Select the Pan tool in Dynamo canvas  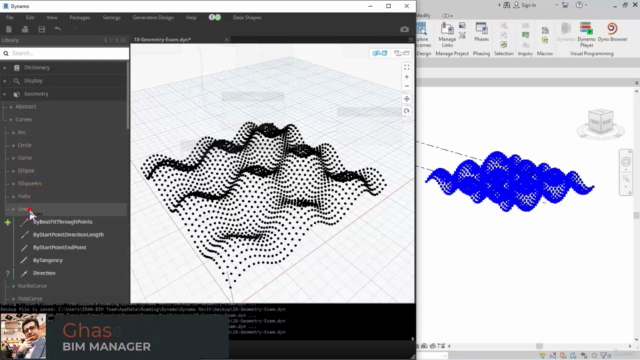tap(407, 99)
